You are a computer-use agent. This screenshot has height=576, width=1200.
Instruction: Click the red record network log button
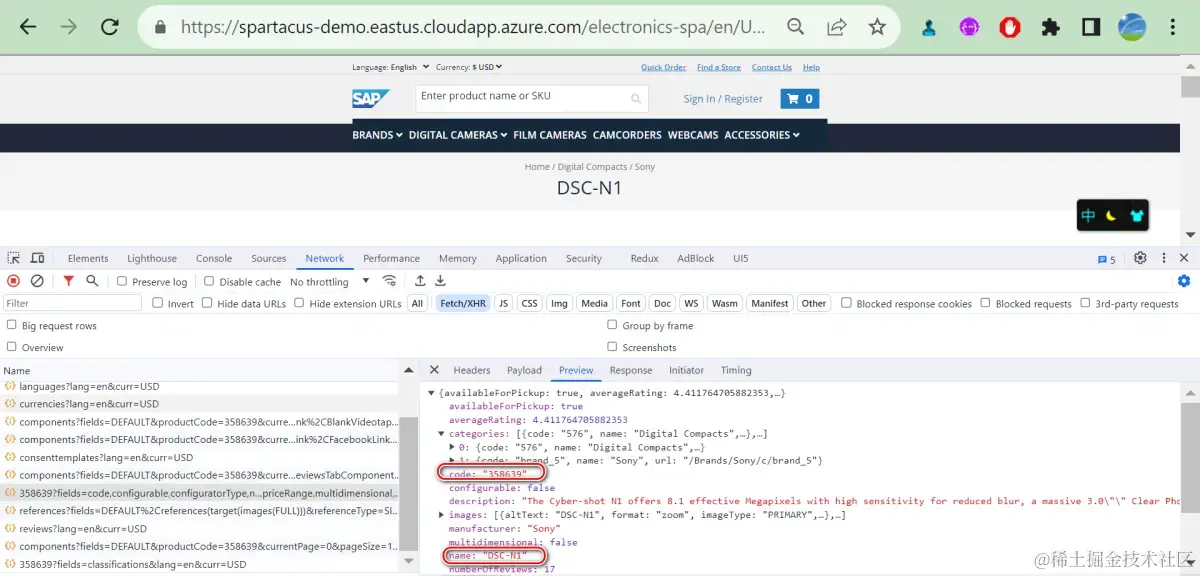click(x=14, y=281)
